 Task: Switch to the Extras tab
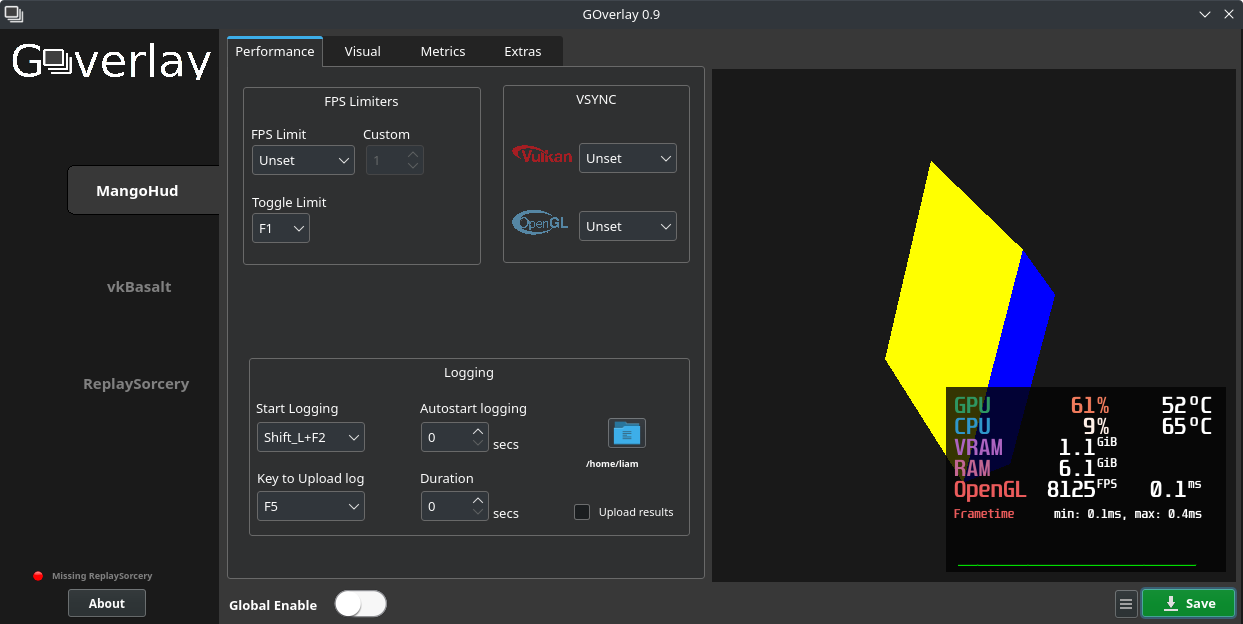click(x=523, y=52)
